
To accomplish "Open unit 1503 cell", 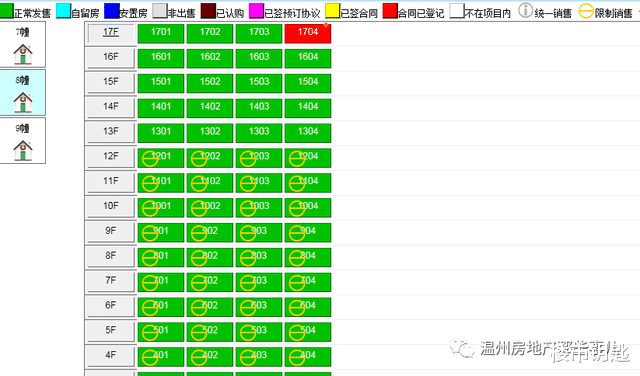I will tap(259, 83).
